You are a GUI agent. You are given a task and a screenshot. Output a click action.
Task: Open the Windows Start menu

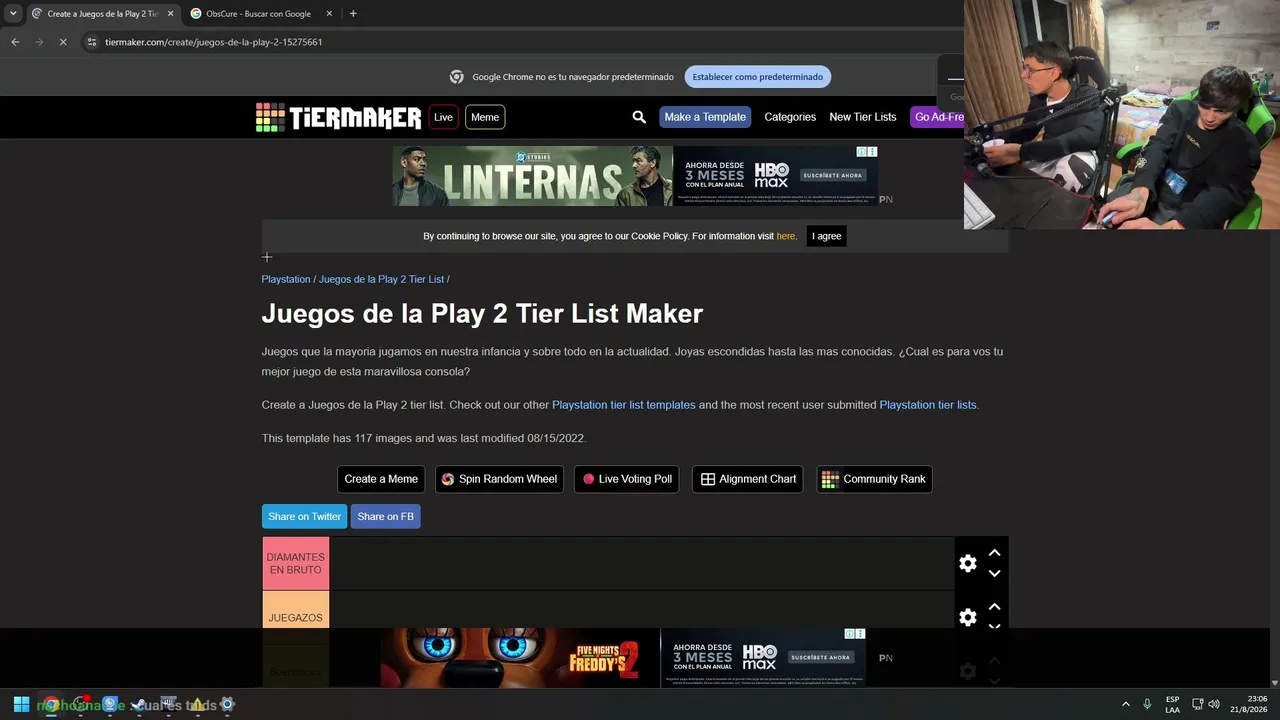pyautogui.click(x=21, y=704)
